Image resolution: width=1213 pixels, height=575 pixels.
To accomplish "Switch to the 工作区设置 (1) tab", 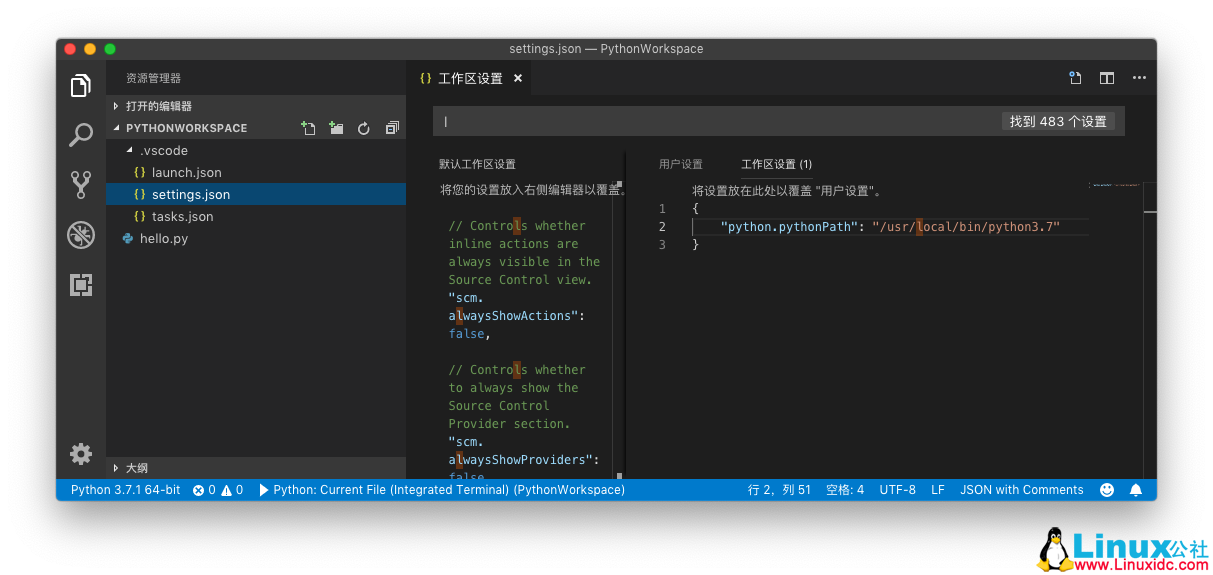I will point(776,164).
